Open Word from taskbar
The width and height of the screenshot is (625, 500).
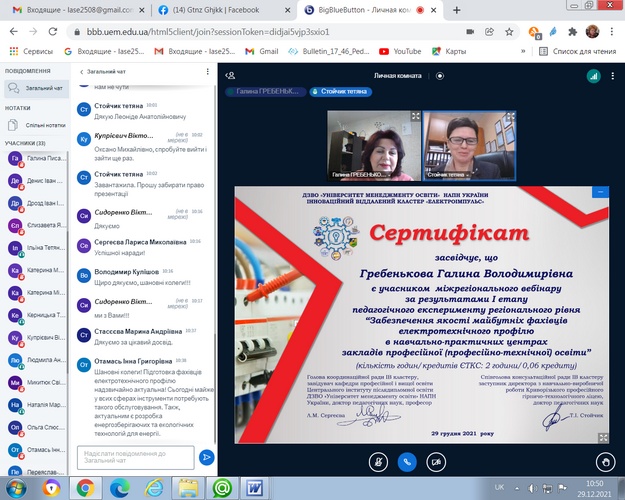point(254,488)
